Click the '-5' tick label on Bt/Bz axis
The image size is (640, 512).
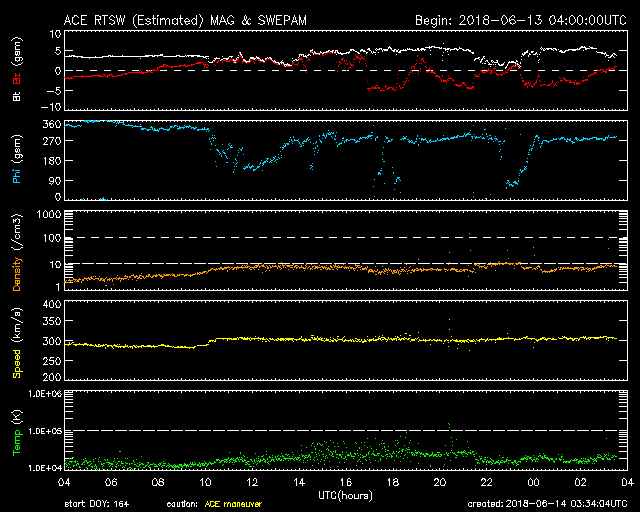54,91
